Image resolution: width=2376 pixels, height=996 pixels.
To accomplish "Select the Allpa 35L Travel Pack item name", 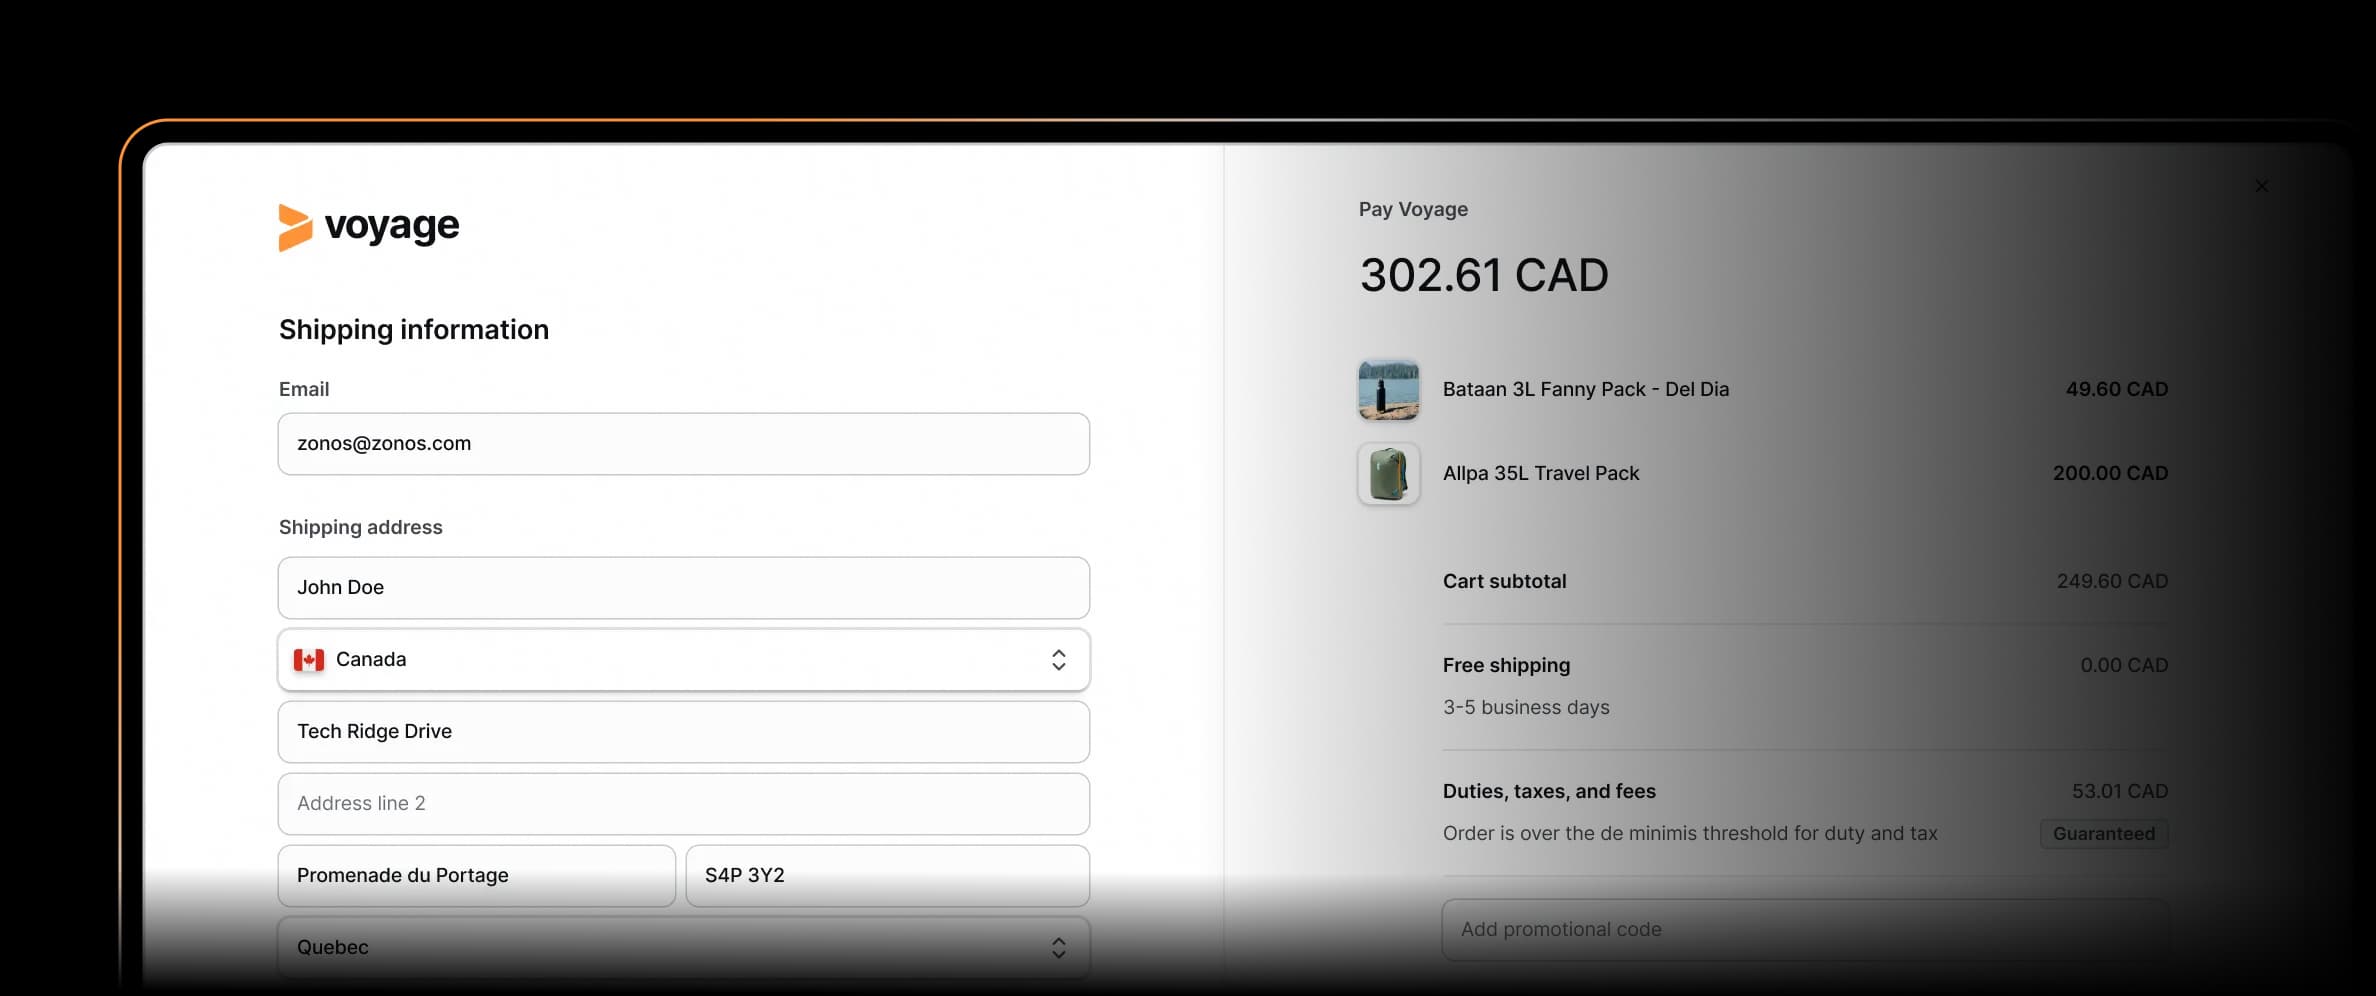I will click(1540, 474).
